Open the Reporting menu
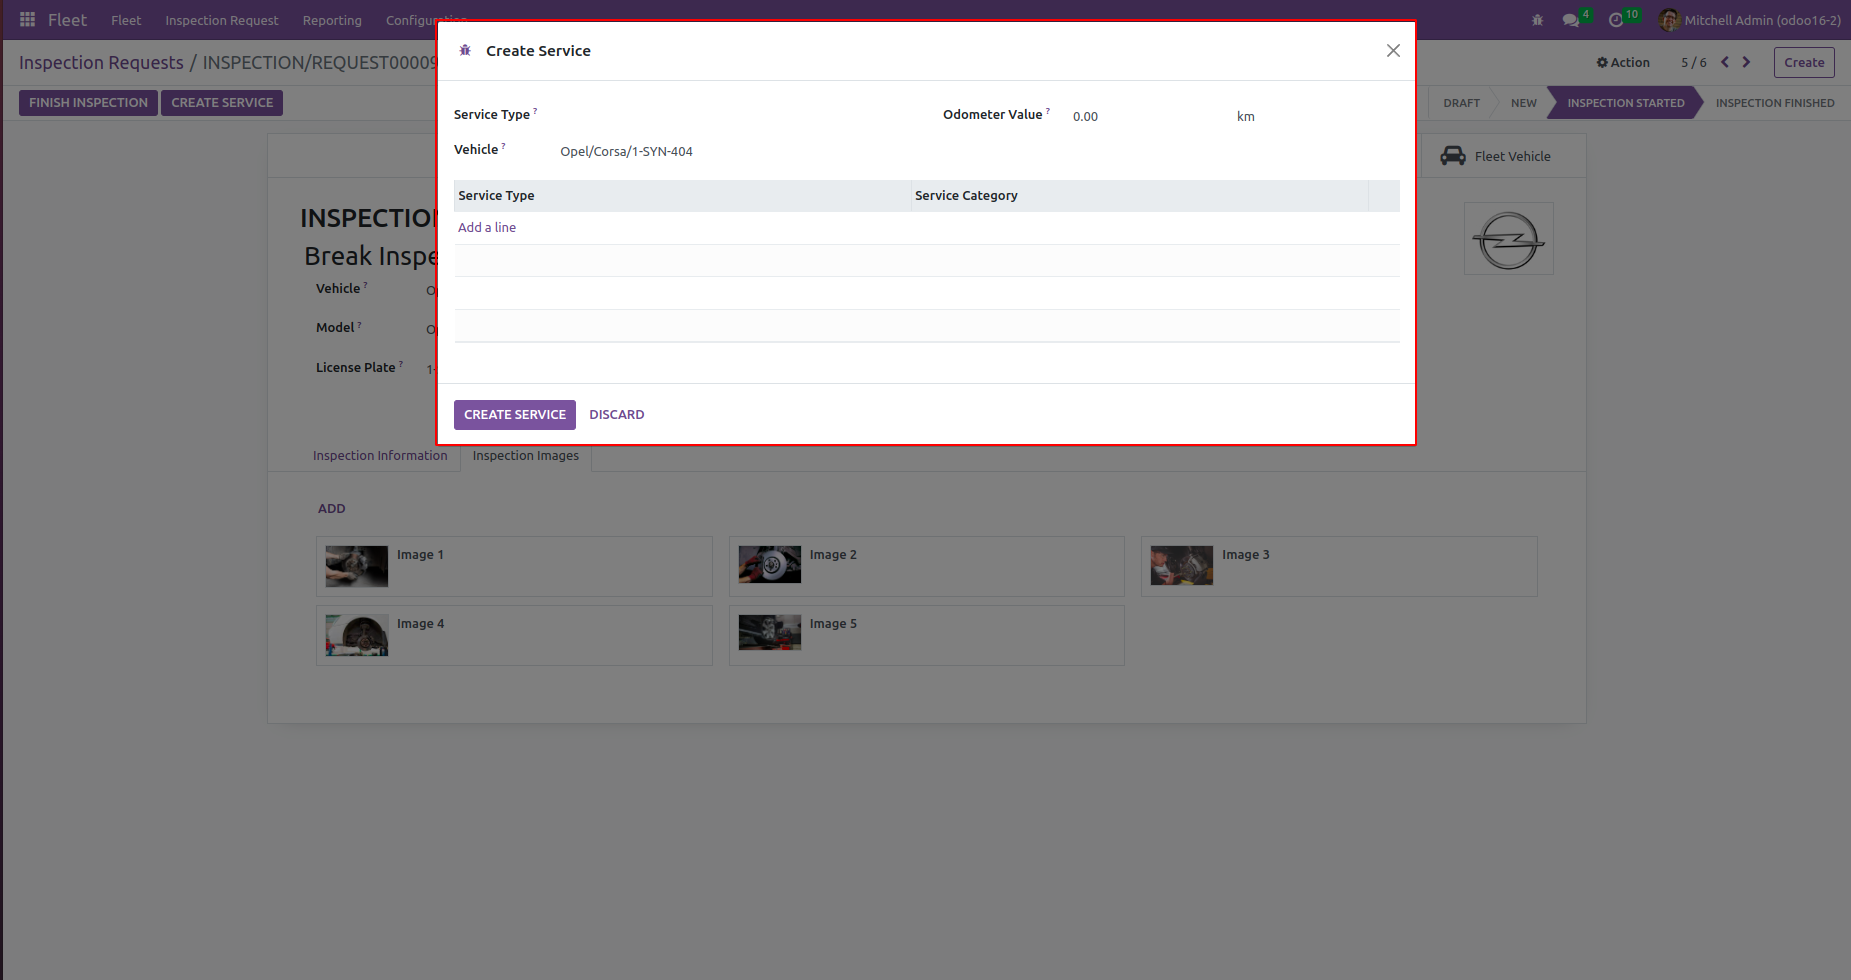 click(x=332, y=20)
